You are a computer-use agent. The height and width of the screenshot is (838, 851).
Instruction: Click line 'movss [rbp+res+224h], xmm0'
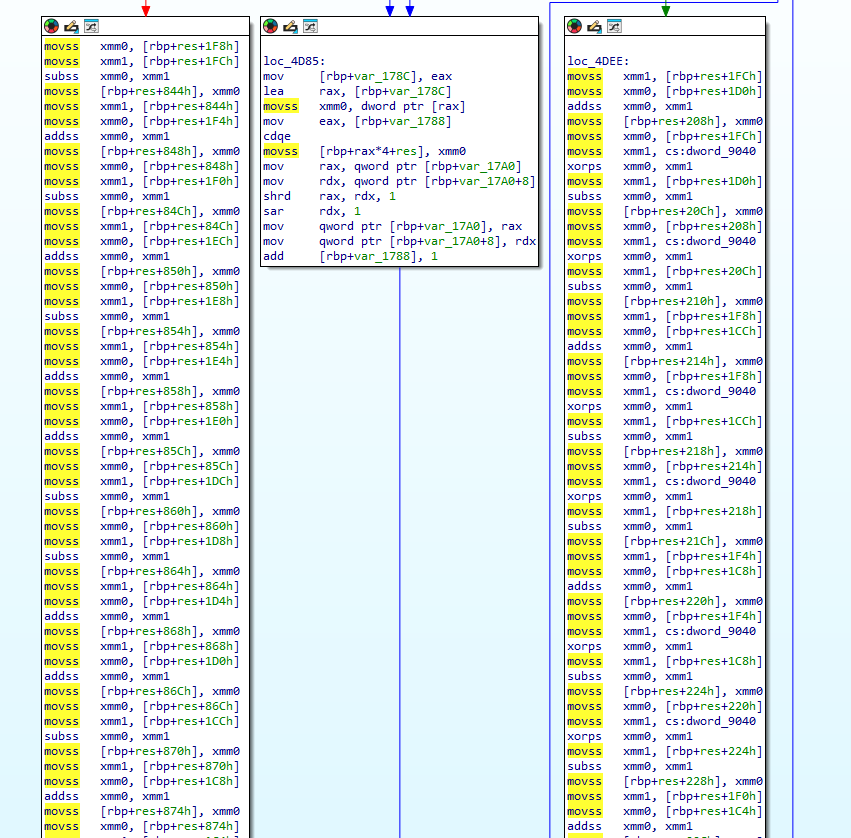[665, 691]
